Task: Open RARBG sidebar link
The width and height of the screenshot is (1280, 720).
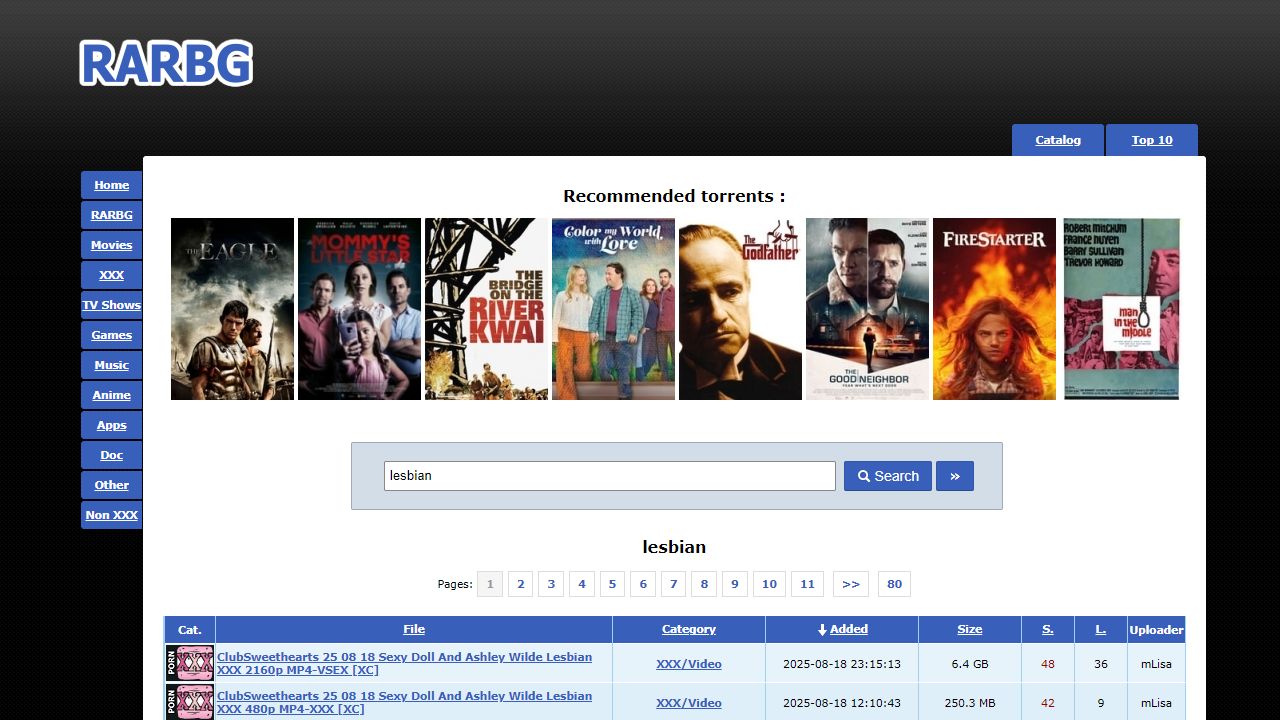Action: tap(112, 215)
